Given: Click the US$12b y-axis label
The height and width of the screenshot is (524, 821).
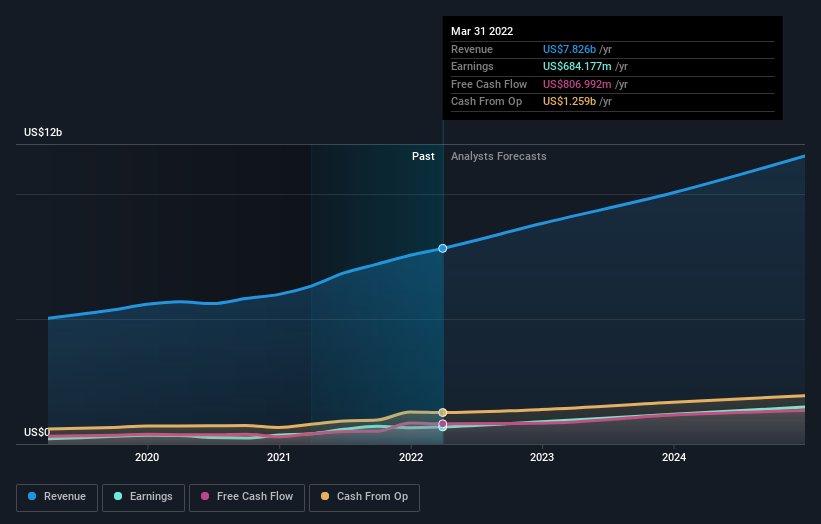Looking at the screenshot, I should [x=43, y=132].
